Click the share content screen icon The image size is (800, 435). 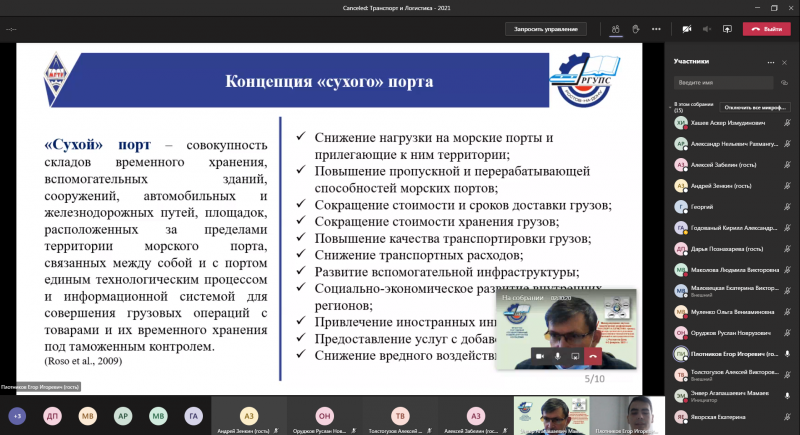(727, 29)
